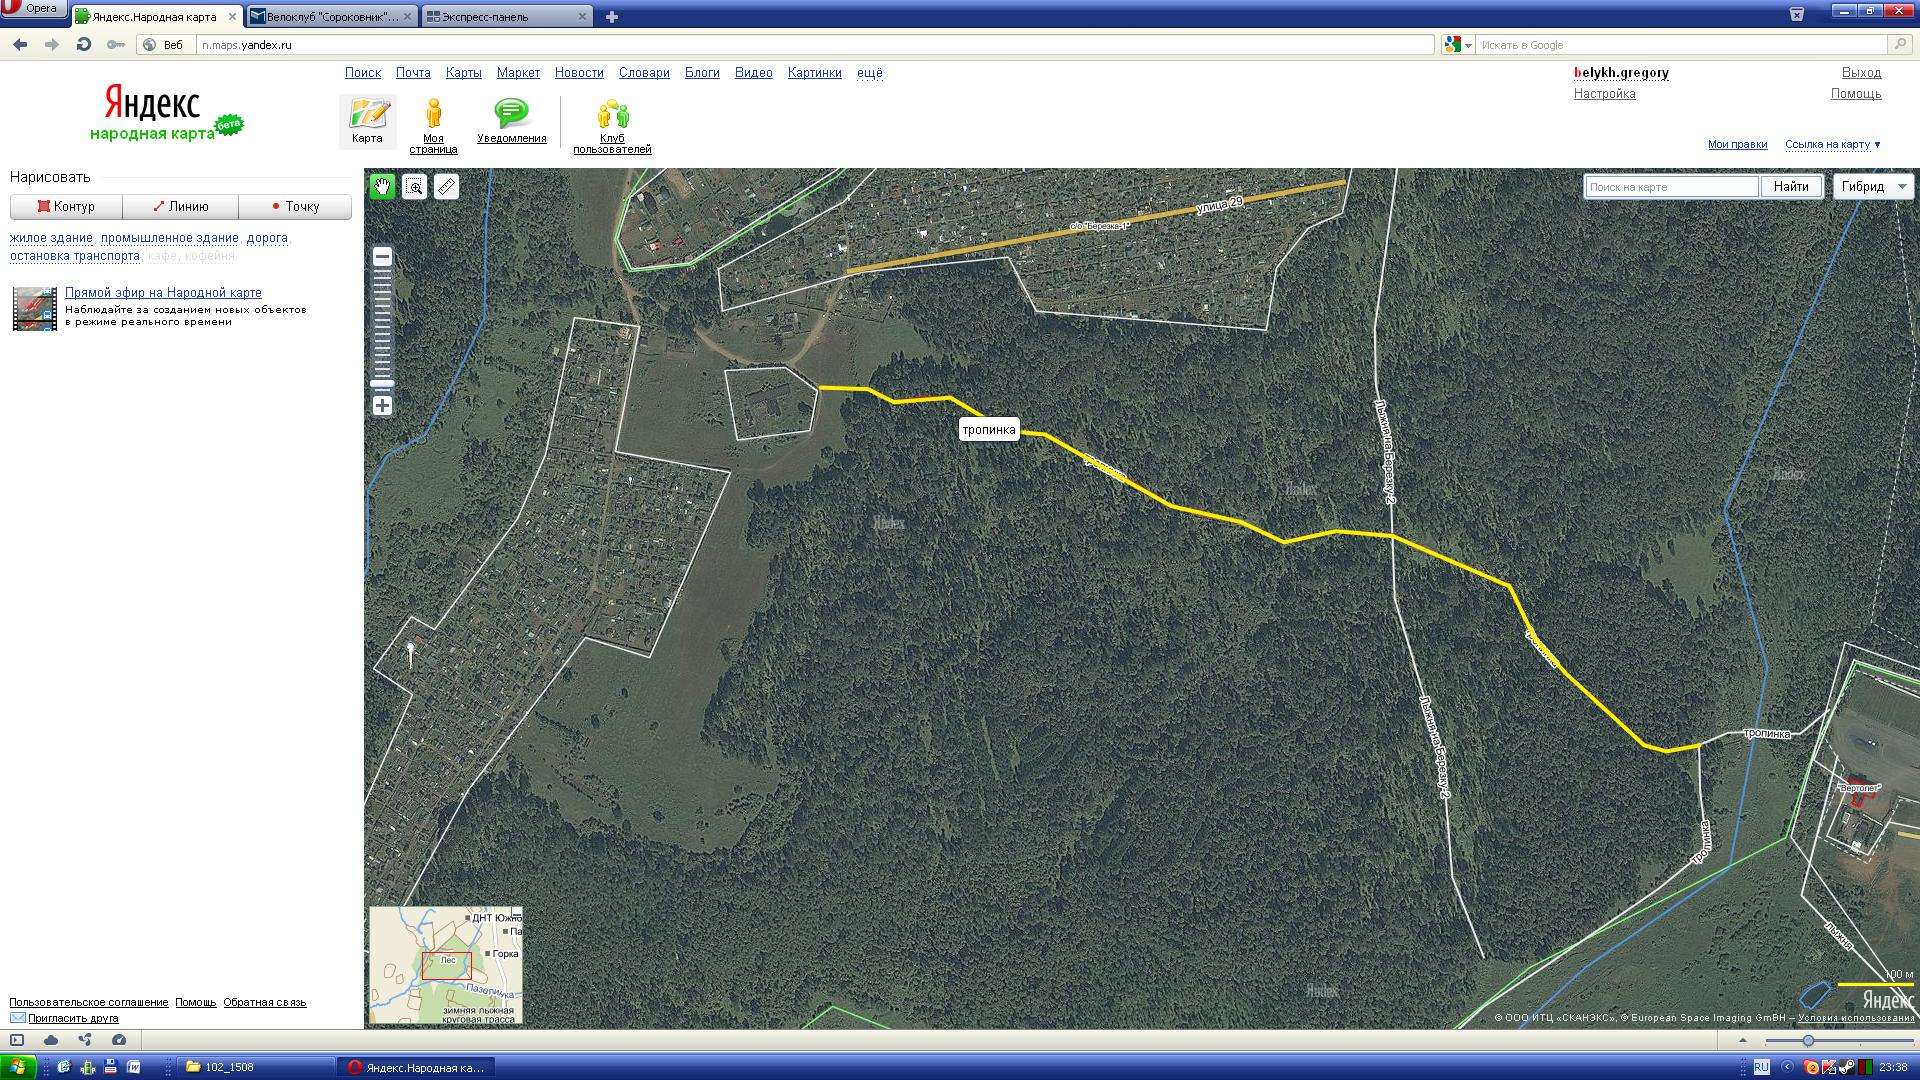Open the Opera main menu button
Image resolution: width=1920 pixels, height=1080 pixels.
[x=34, y=9]
